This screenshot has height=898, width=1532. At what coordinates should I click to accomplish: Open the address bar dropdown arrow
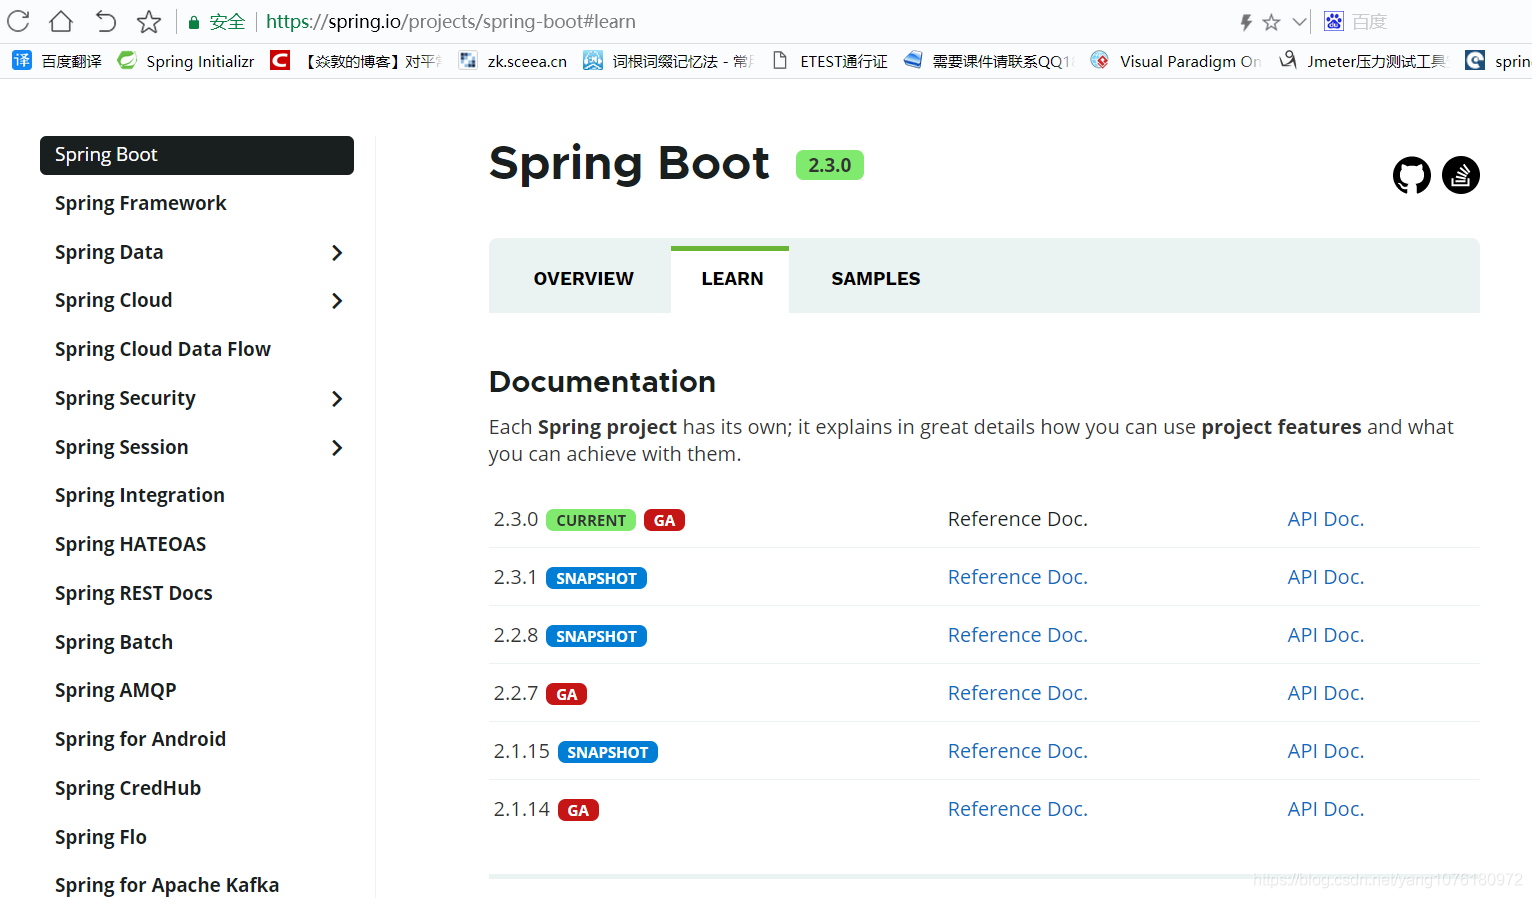[x=1299, y=22]
